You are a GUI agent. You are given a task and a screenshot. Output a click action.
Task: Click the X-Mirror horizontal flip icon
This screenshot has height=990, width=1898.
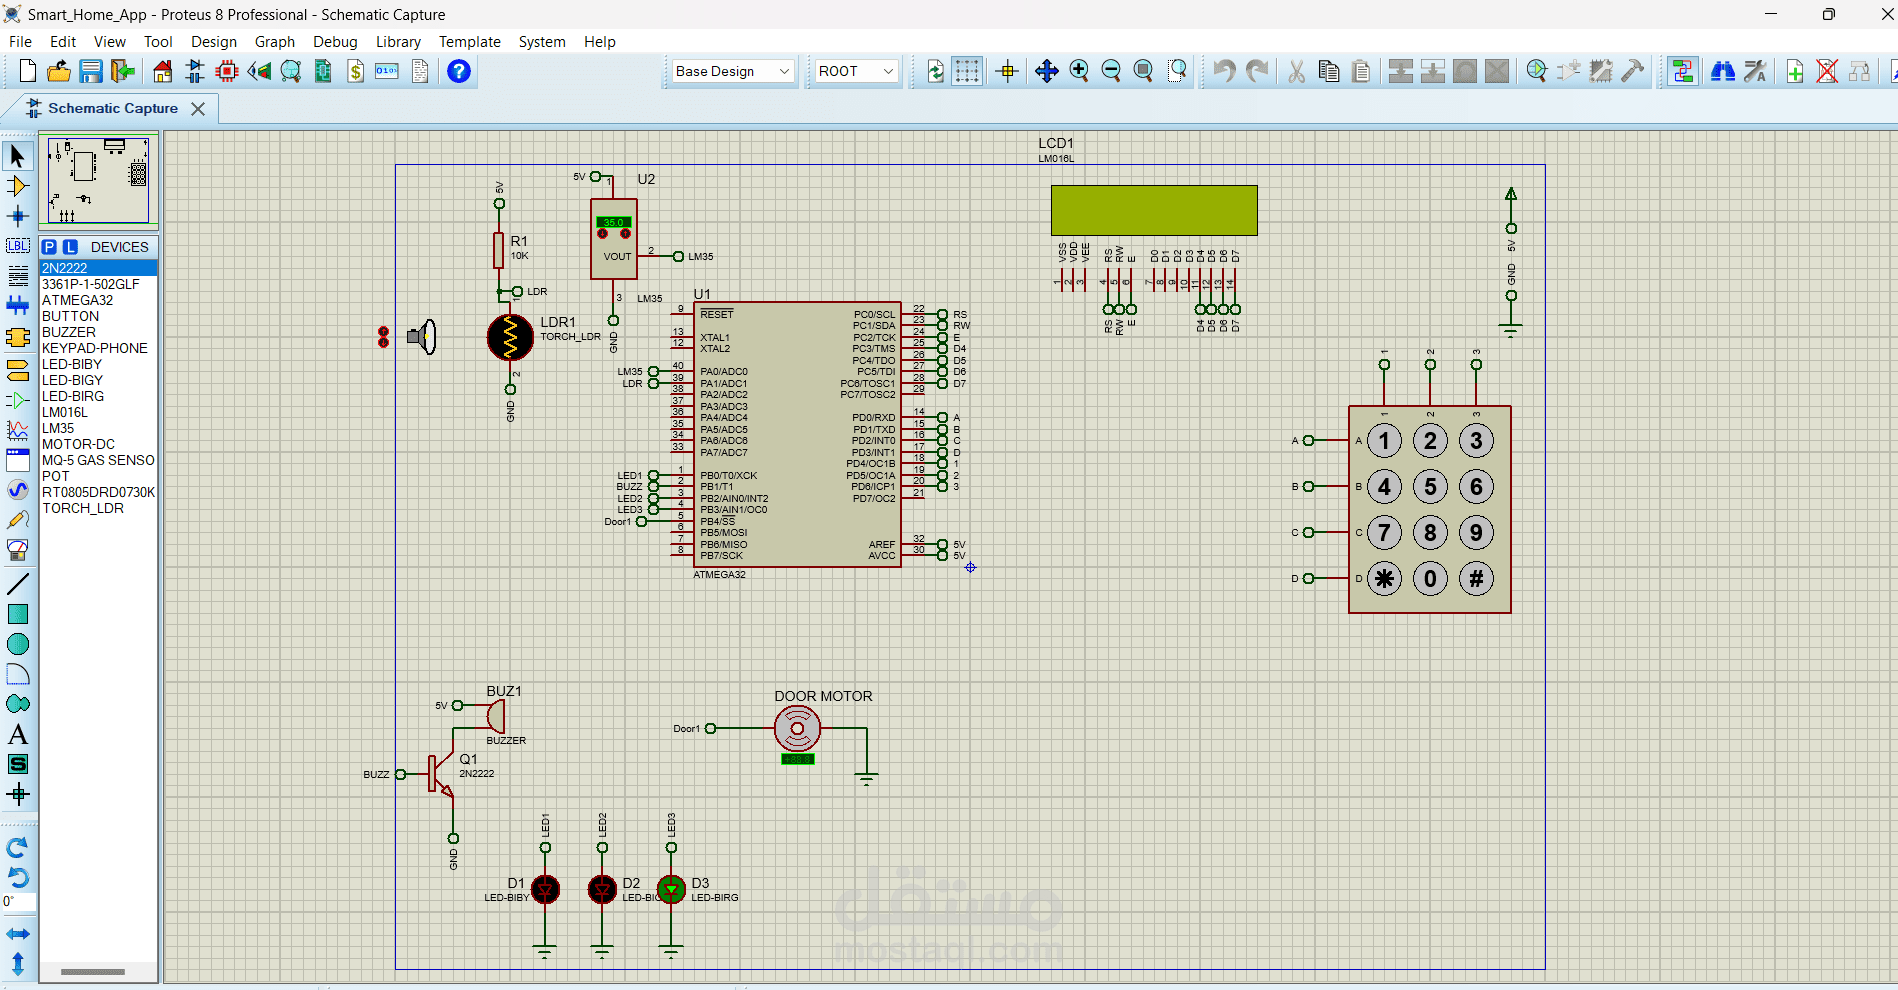[x=18, y=934]
